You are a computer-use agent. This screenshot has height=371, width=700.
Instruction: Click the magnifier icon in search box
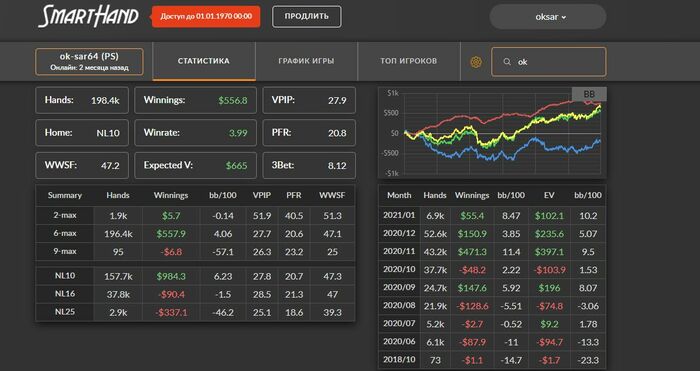pos(507,62)
